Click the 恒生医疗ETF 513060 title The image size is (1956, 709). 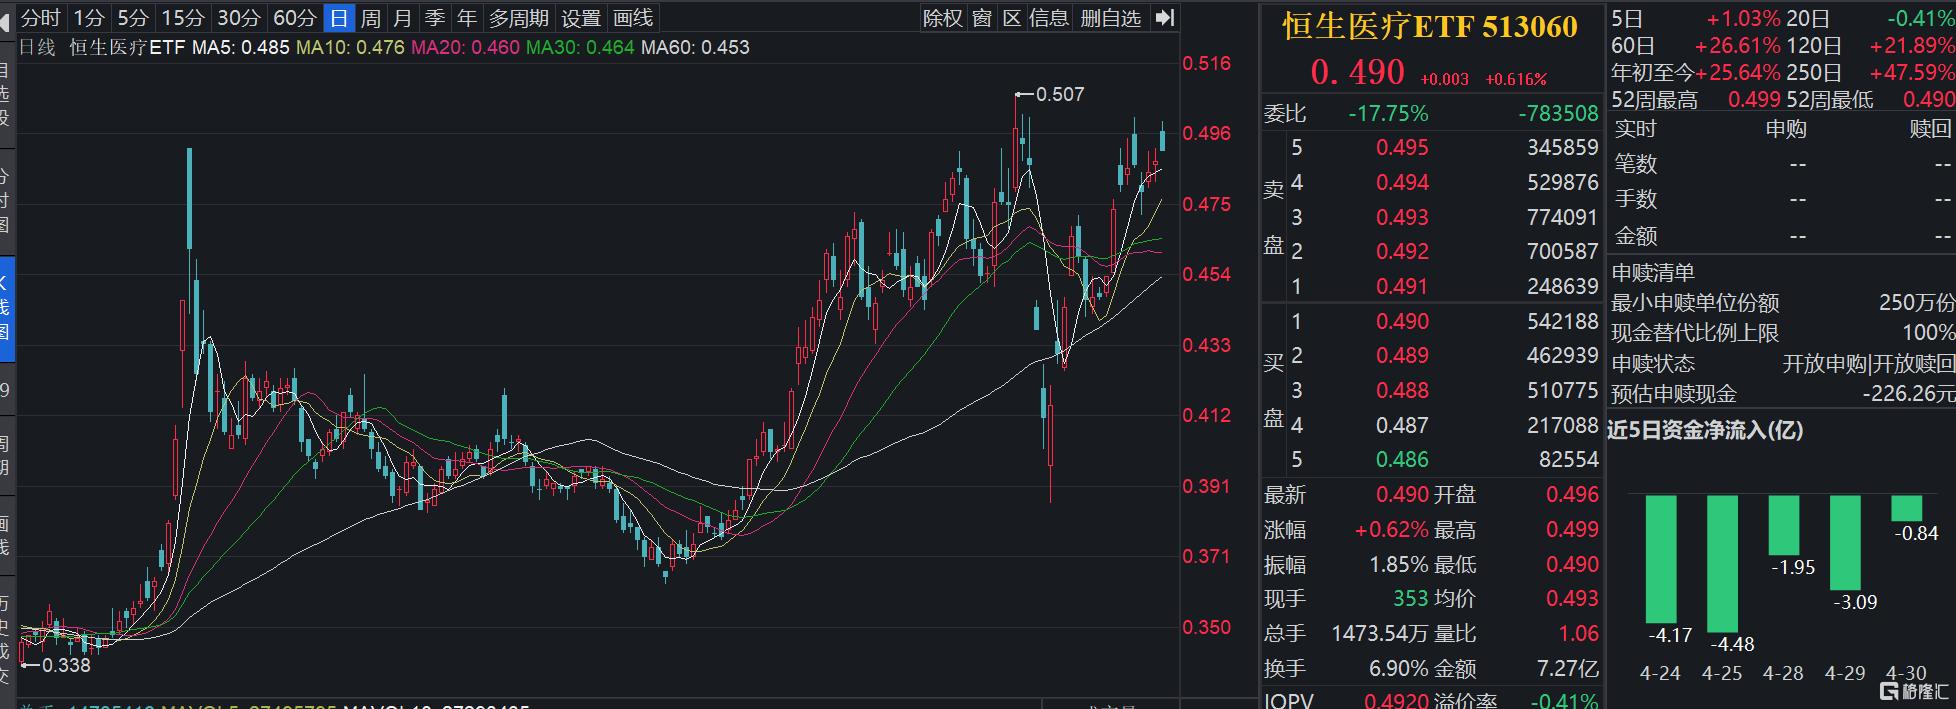[x=1430, y=27]
